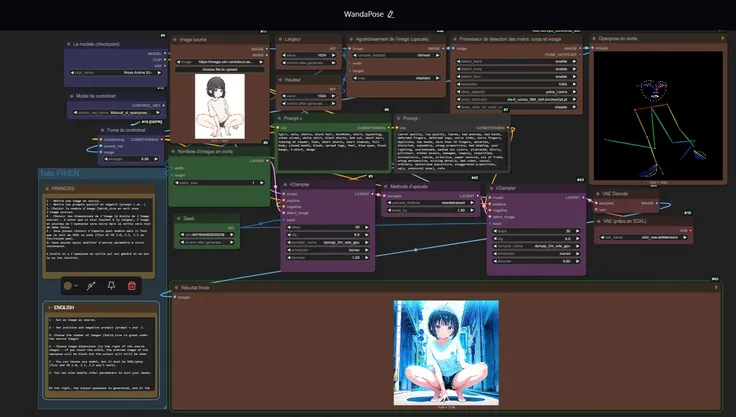Screen dimensions: 736x417
Task: Click the Seed value field
Action: (x=207, y=235)
